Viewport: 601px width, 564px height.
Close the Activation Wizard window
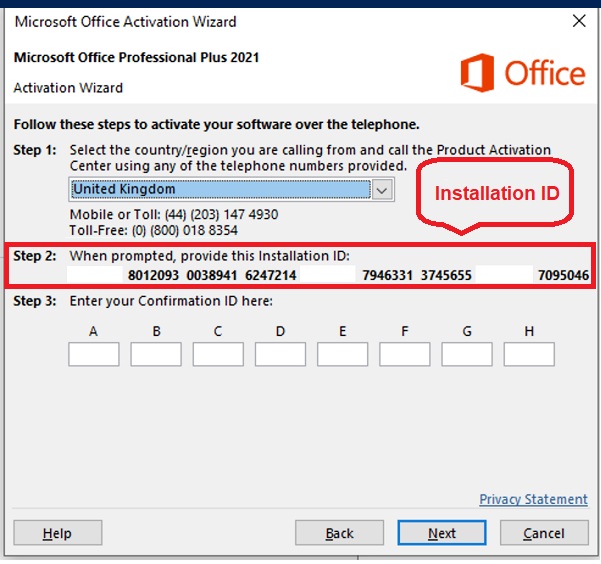pyautogui.click(x=578, y=20)
